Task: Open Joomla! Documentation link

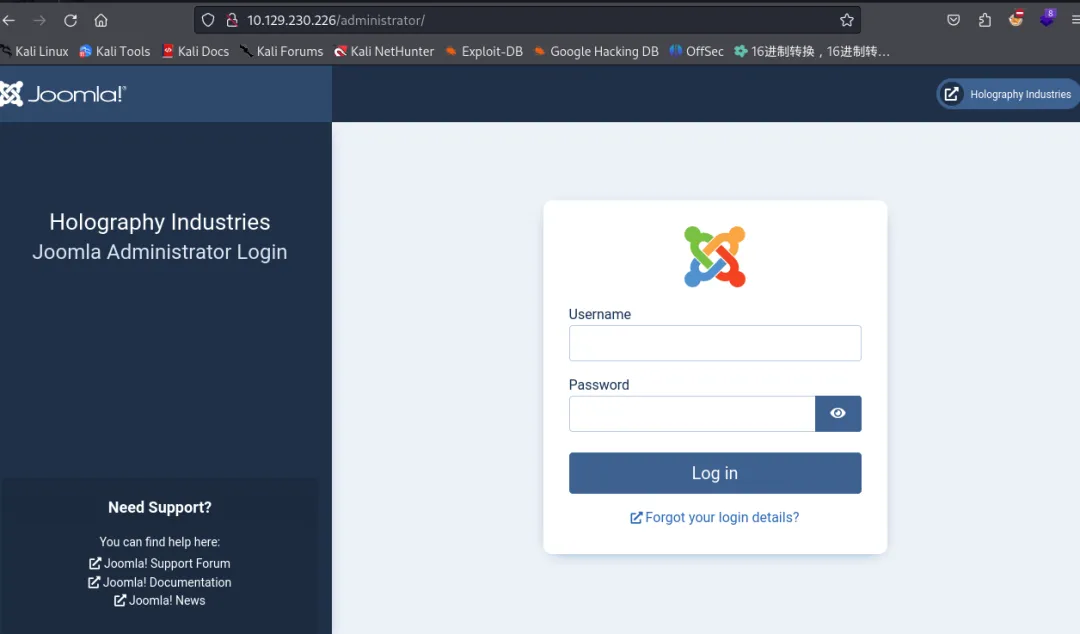Action: [x=160, y=582]
